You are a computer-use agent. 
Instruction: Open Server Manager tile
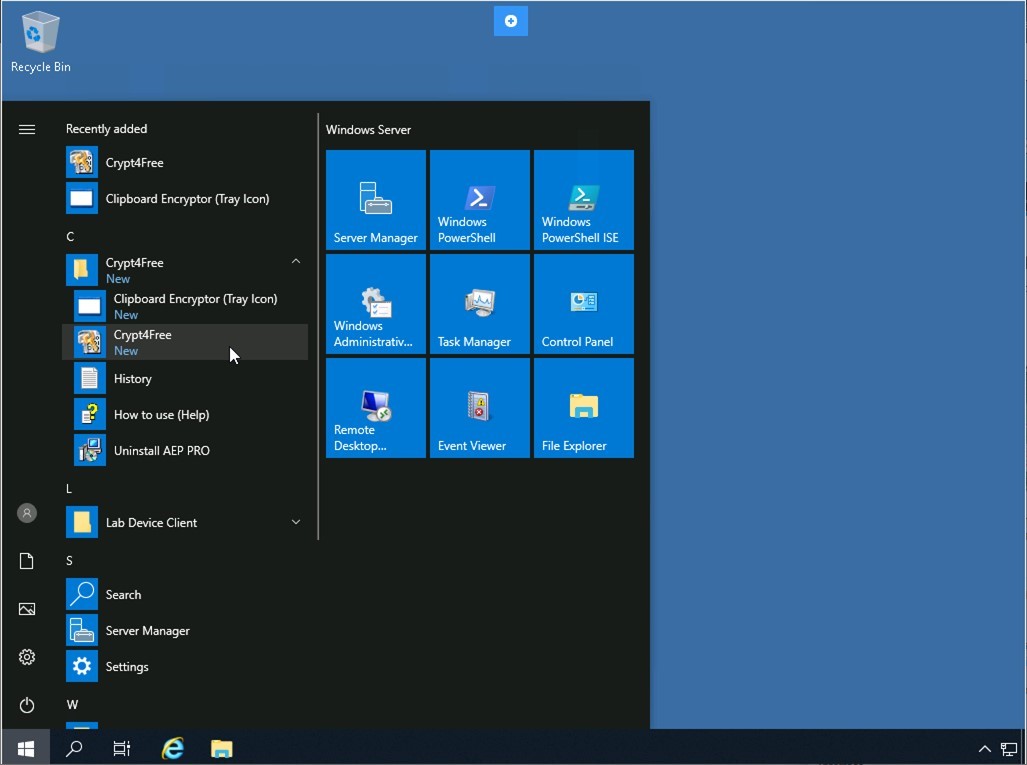click(x=376, y=200)
